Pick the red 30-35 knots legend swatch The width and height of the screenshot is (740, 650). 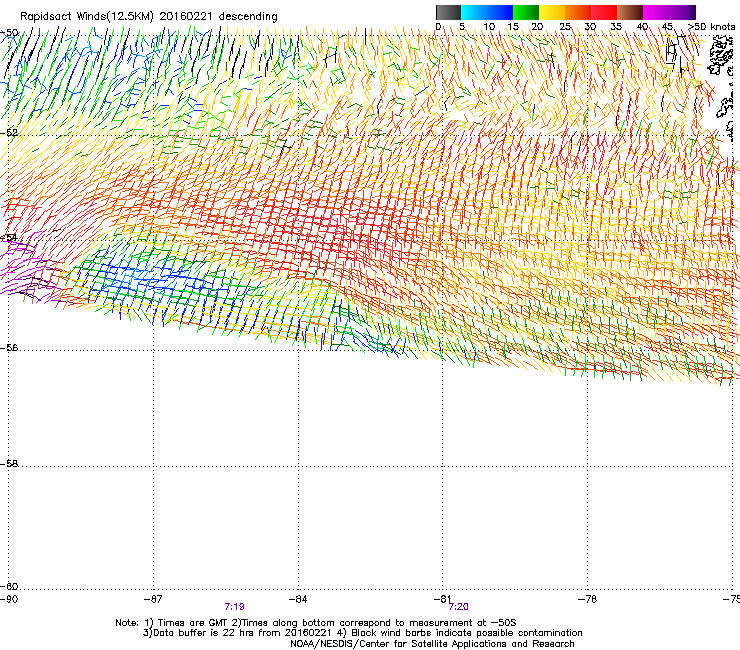[x=604, y=12]
